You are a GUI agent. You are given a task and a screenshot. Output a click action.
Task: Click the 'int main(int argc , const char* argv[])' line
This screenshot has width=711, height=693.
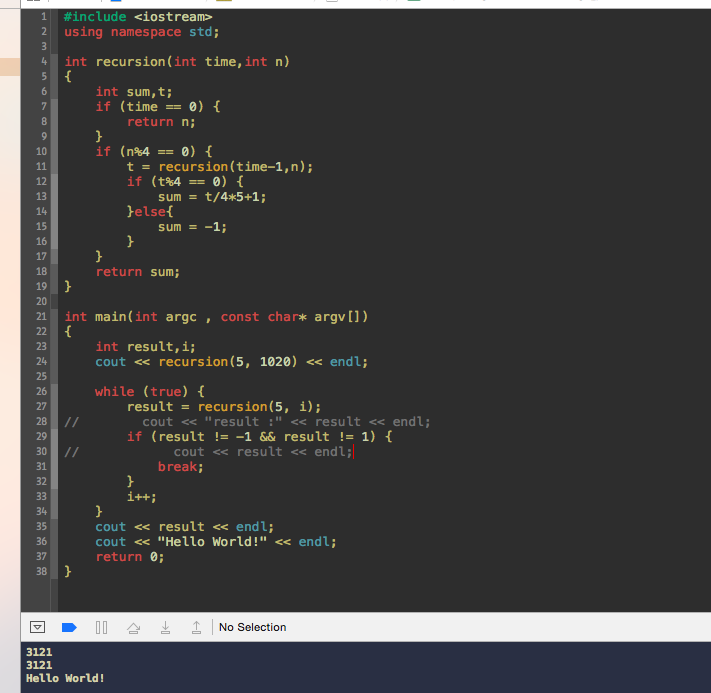(216, 317)
